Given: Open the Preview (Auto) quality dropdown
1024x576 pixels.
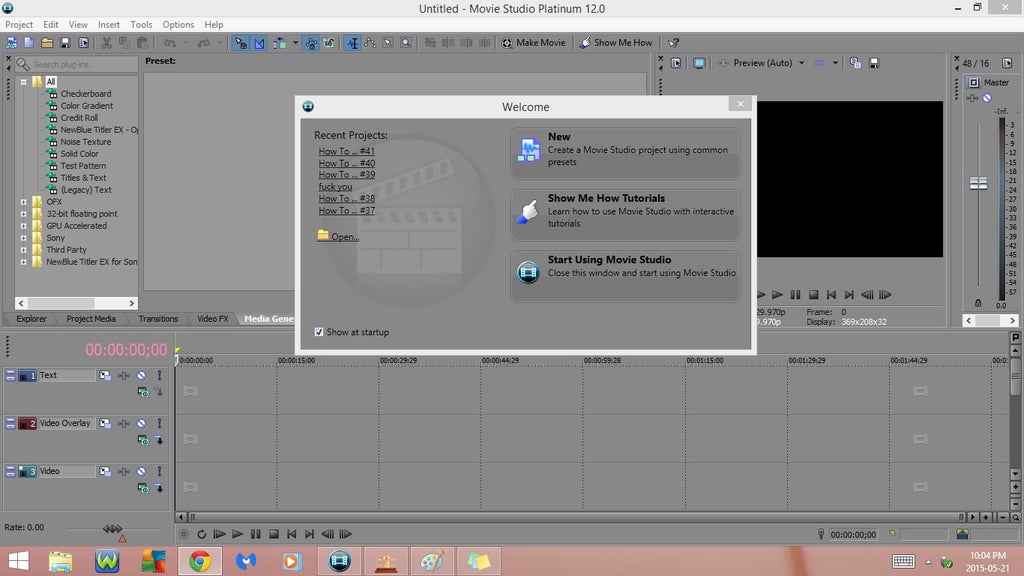Looking at the screenshot, I should tap(773, 62).
